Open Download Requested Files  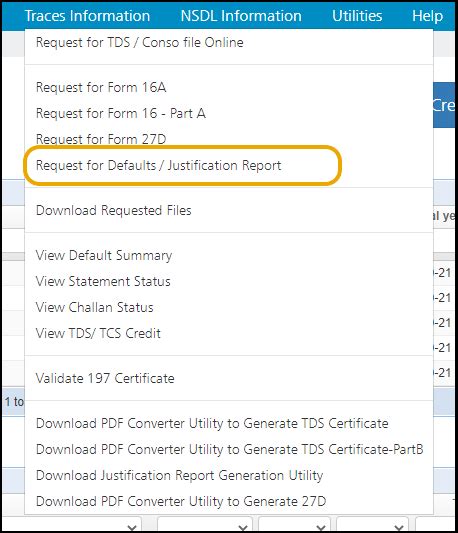pos(114,210)
